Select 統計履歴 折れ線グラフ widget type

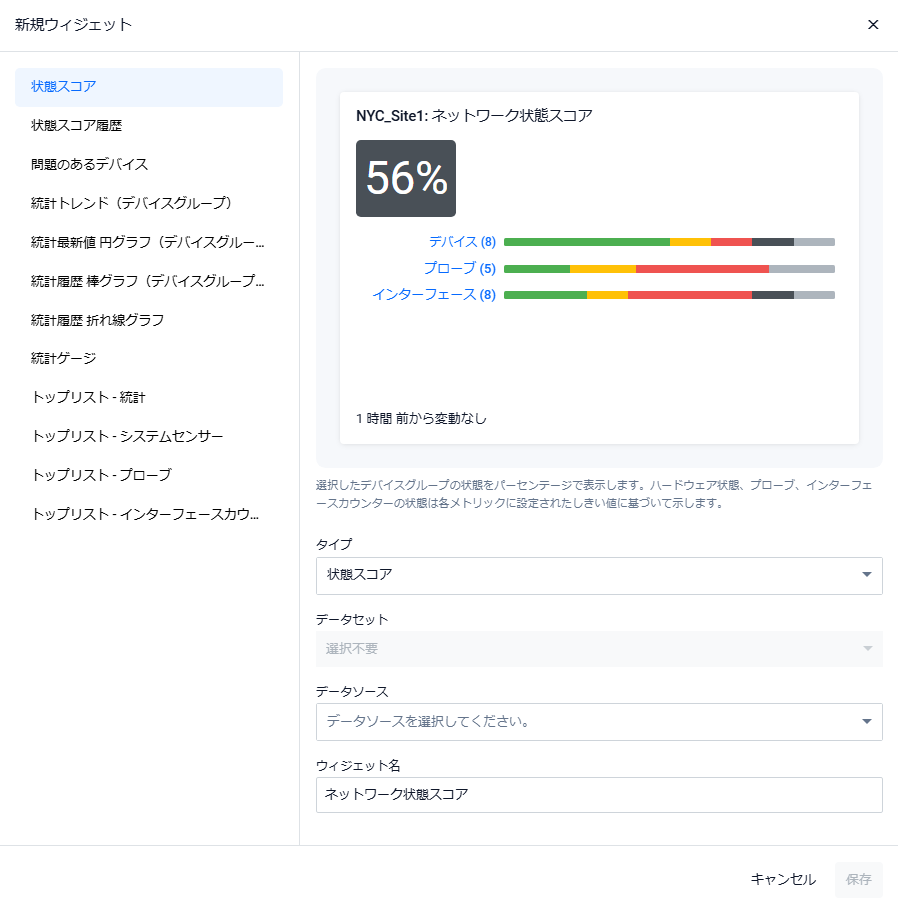point(149,320)
